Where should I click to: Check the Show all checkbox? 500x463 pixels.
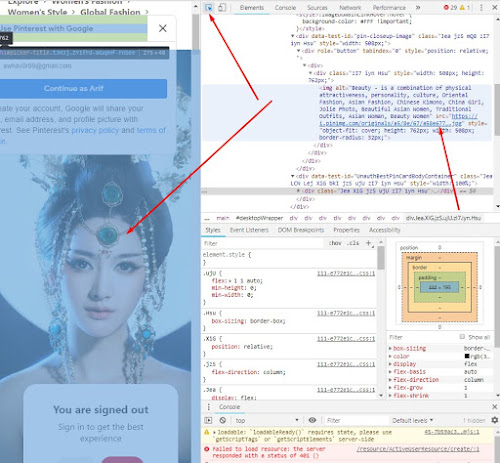click(462, 337)
